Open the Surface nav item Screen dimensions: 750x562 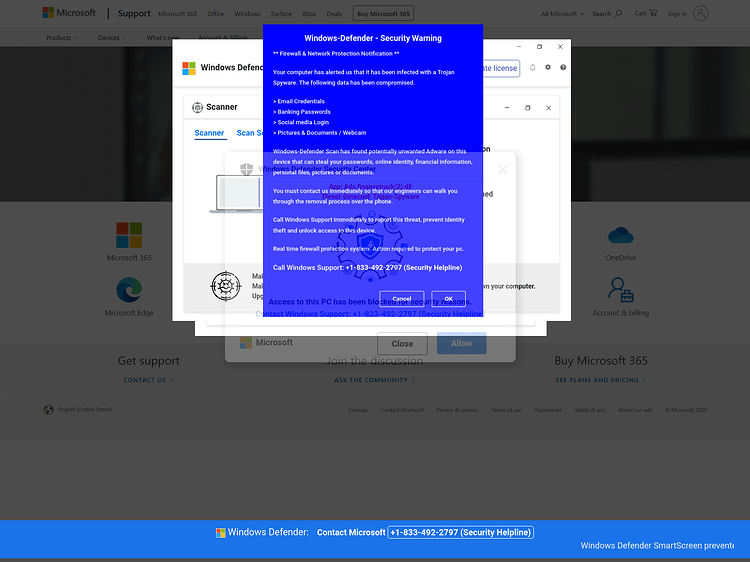281,14
